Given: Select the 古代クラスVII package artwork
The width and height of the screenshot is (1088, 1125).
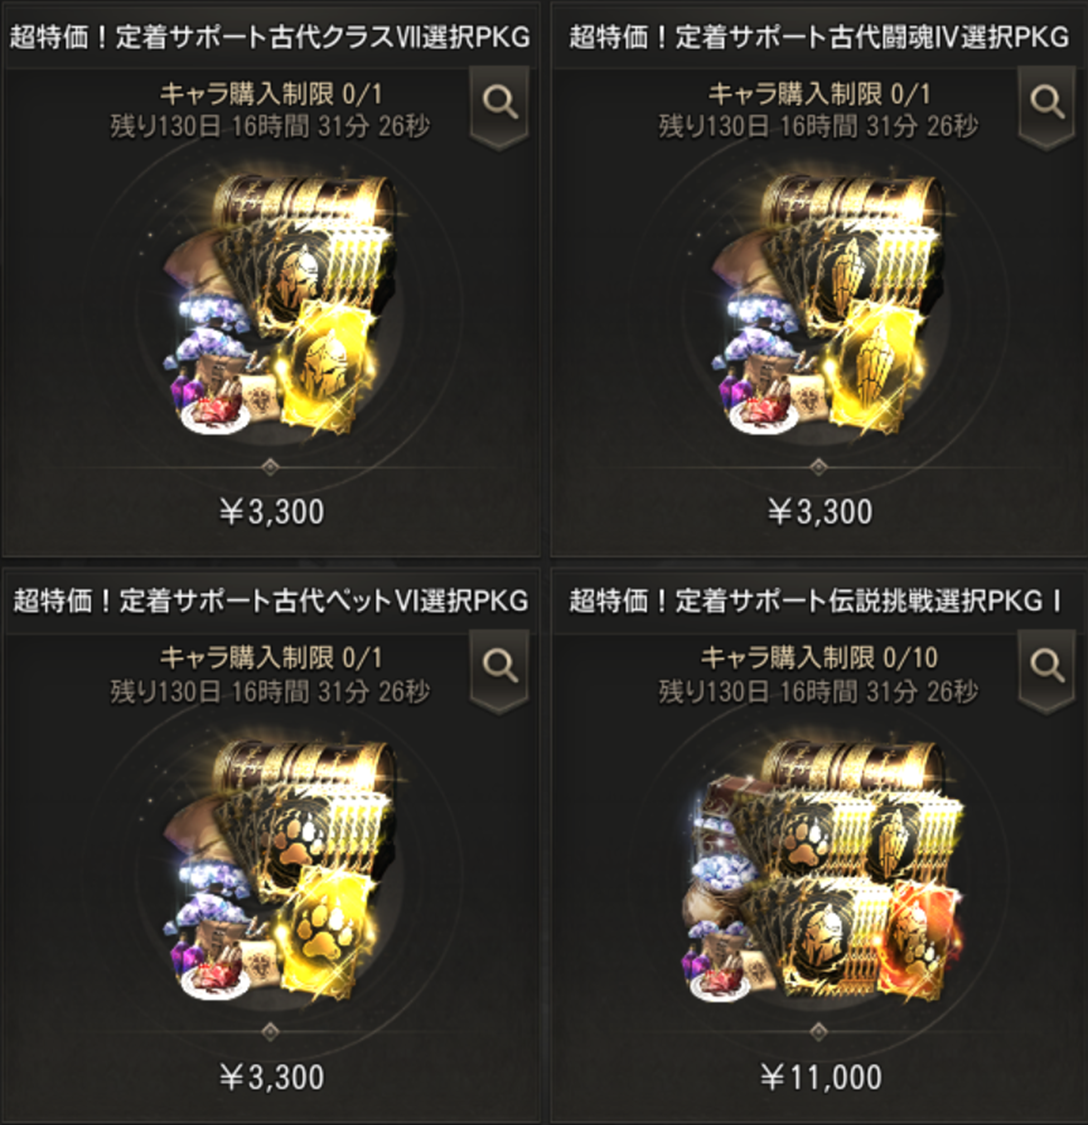Looking at the screenshot, I should click(x=280, y=305).
